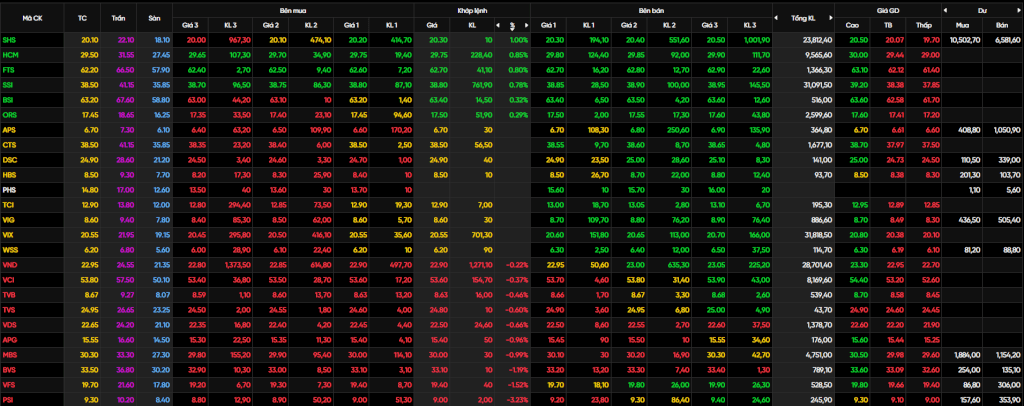Click the Thấp column header

[923, 25]
